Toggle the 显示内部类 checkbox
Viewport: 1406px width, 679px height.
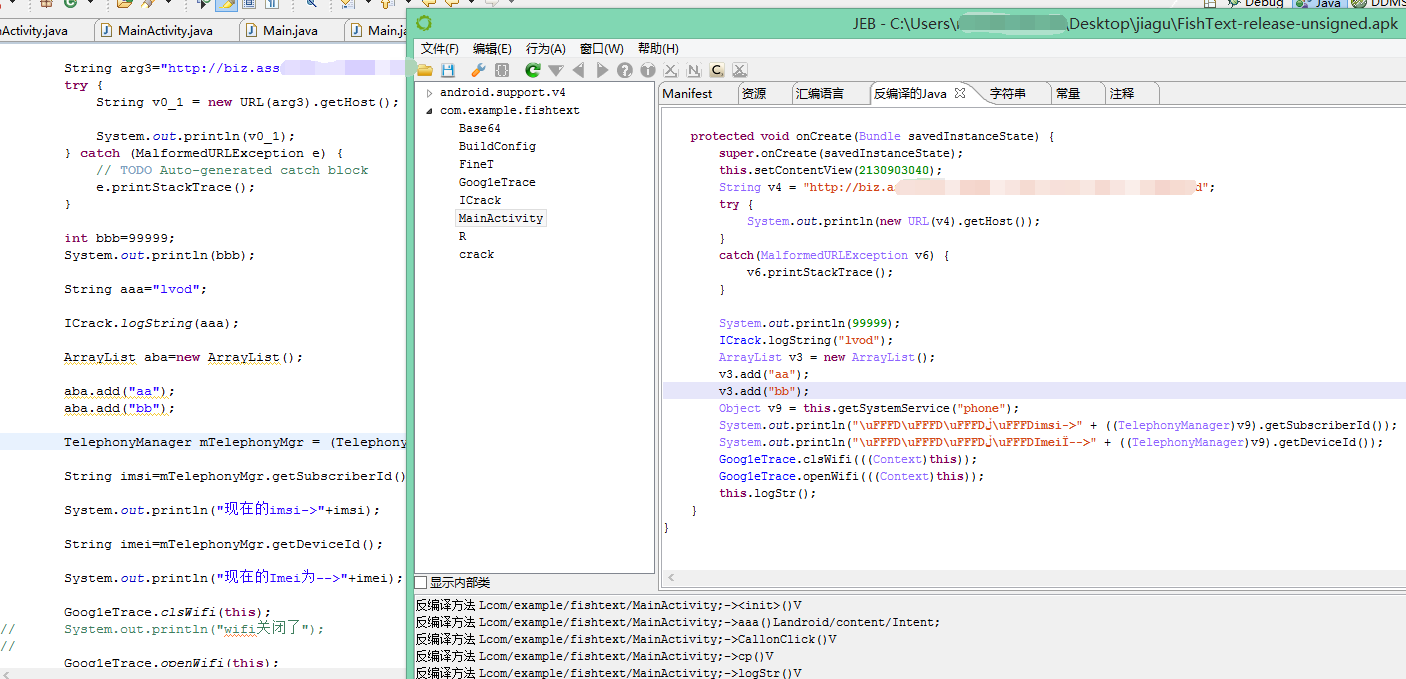click(x=421, y=582)
